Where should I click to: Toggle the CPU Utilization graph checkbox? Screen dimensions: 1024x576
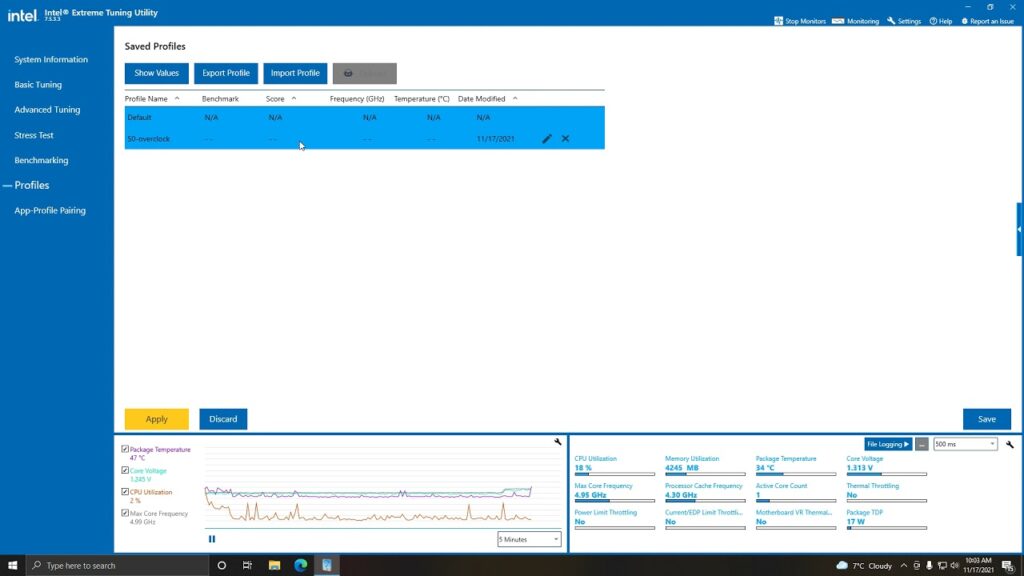tap(125, 492)
